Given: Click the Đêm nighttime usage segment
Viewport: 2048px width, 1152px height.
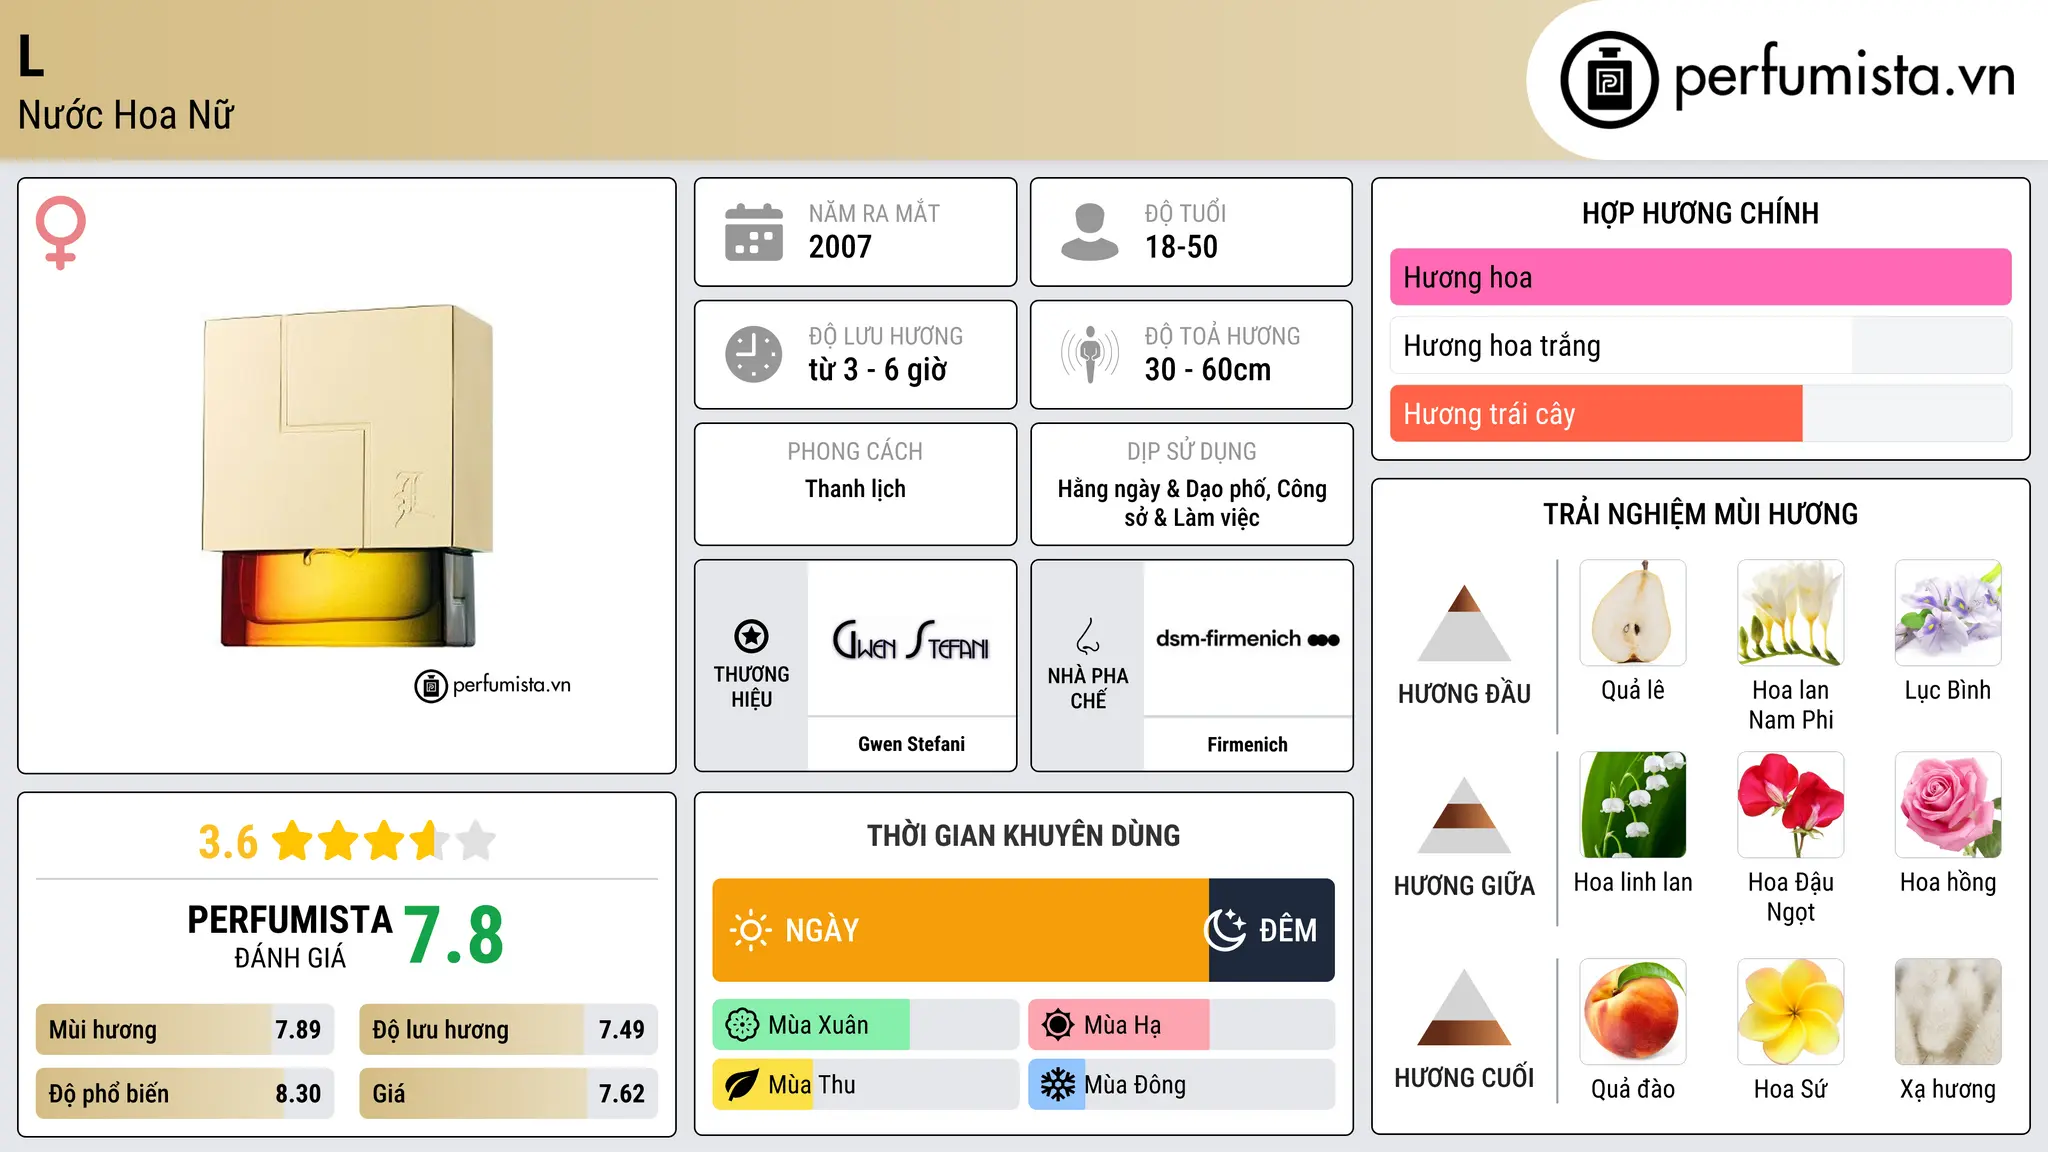Looking at the screenshot, I should point(1272,930).
